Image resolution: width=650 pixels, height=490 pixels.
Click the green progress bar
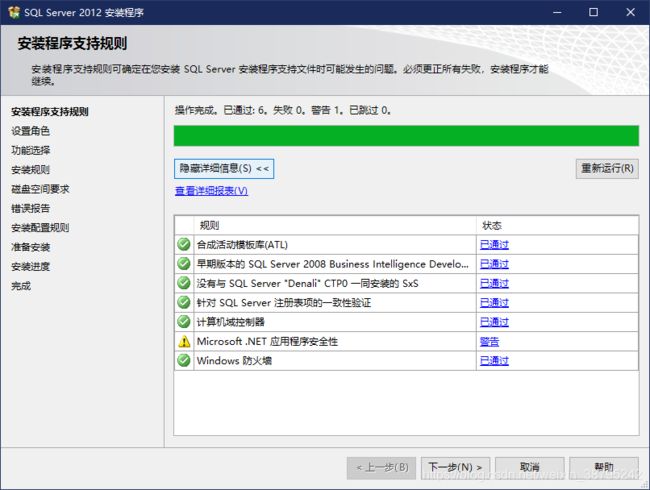tap(406, 136)
